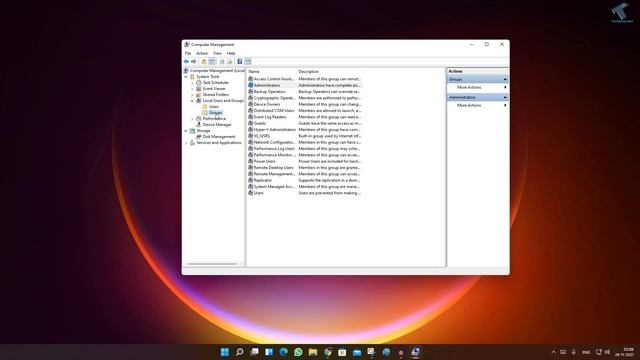The height and width of the screenshot is (360, 640).
Task: Open taskbar Search magnifier icon
Action: (240, 352)
